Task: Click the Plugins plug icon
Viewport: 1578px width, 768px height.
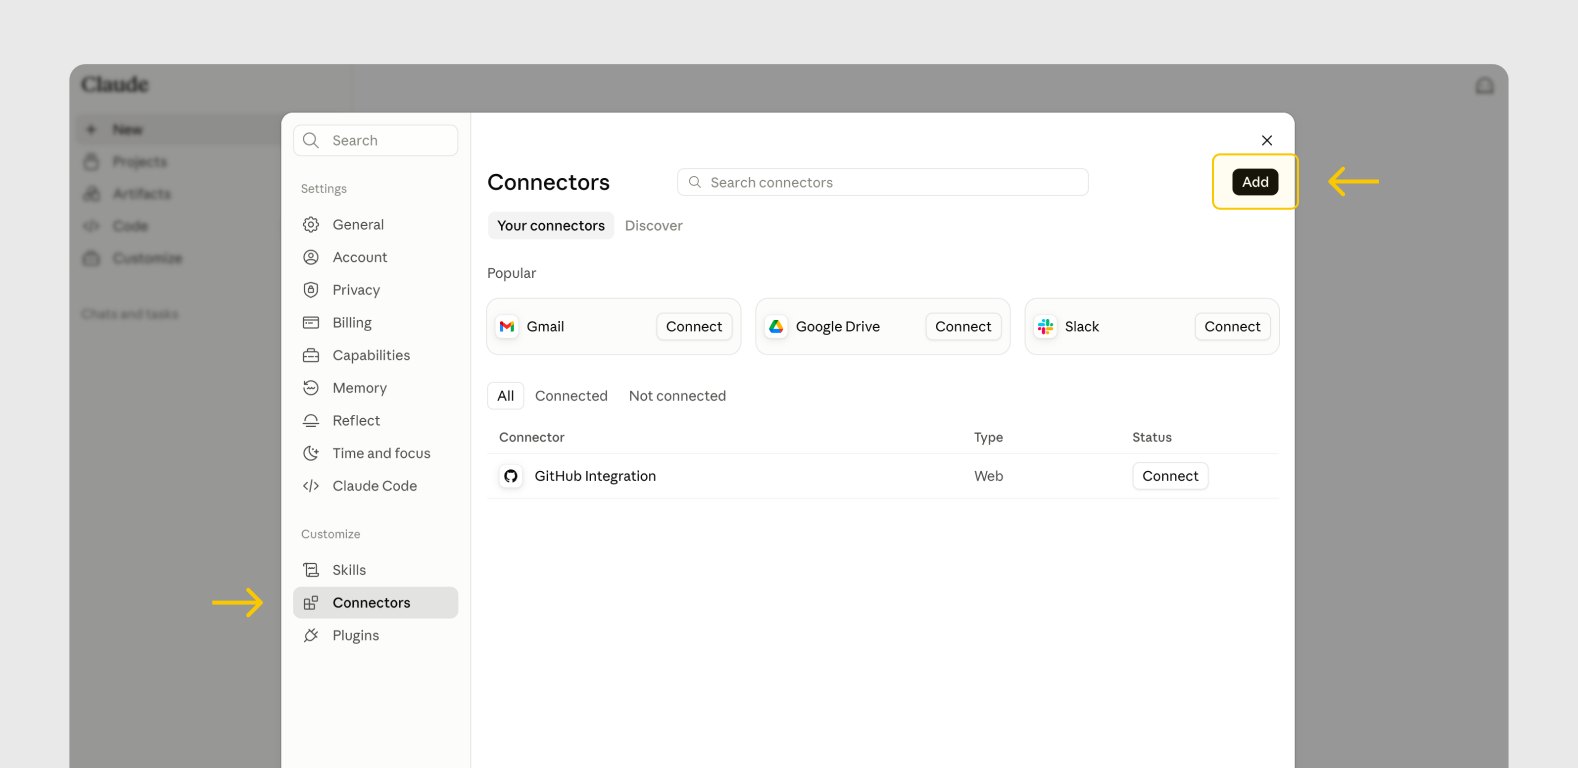Action: point(311,635)
